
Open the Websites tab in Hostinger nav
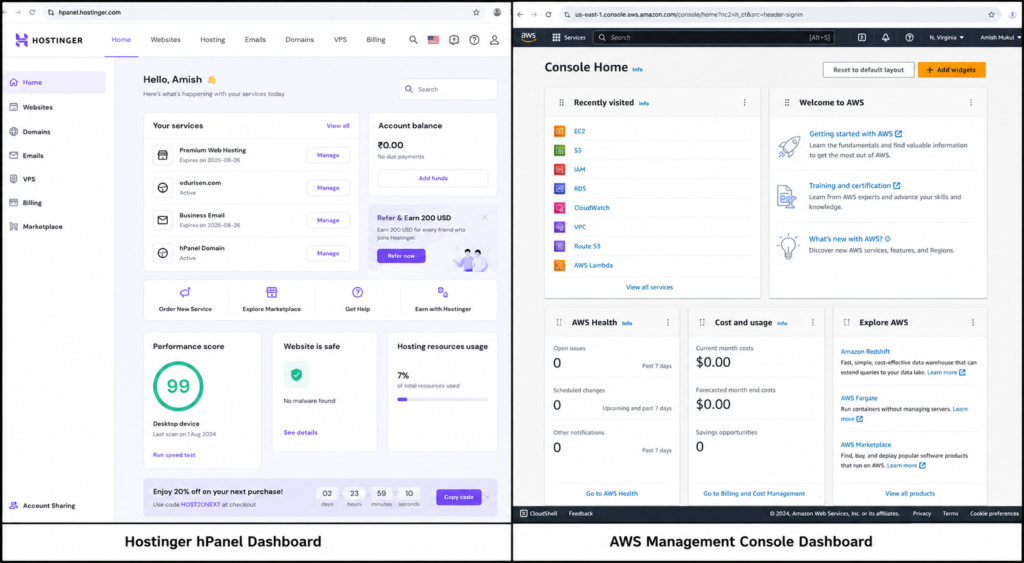(x=165, y=40)
